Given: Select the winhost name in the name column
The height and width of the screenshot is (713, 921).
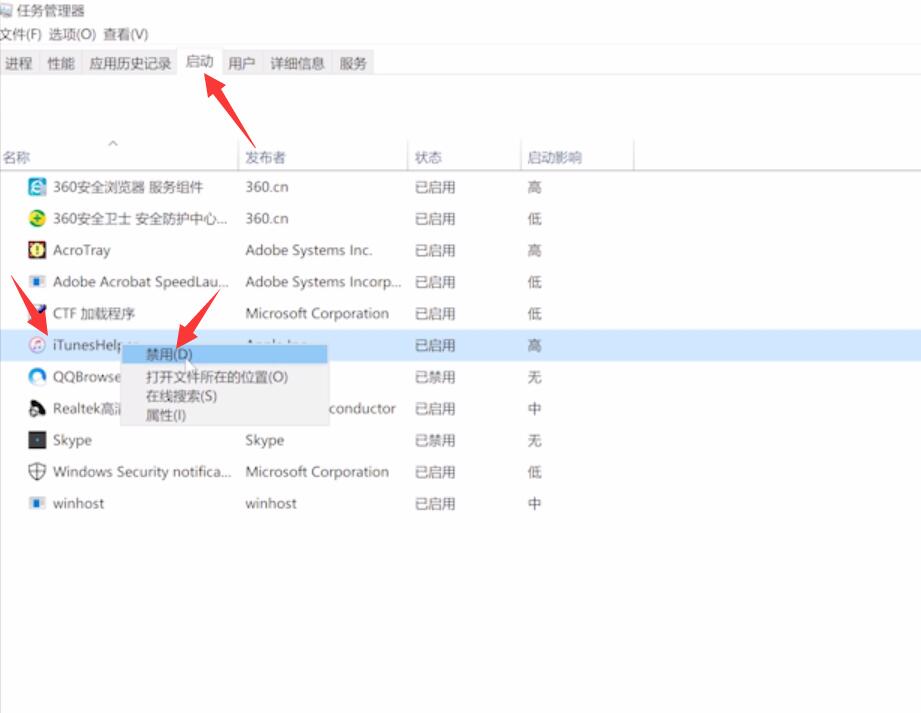Looking at the screenshot, I should (x=79, y=504).
